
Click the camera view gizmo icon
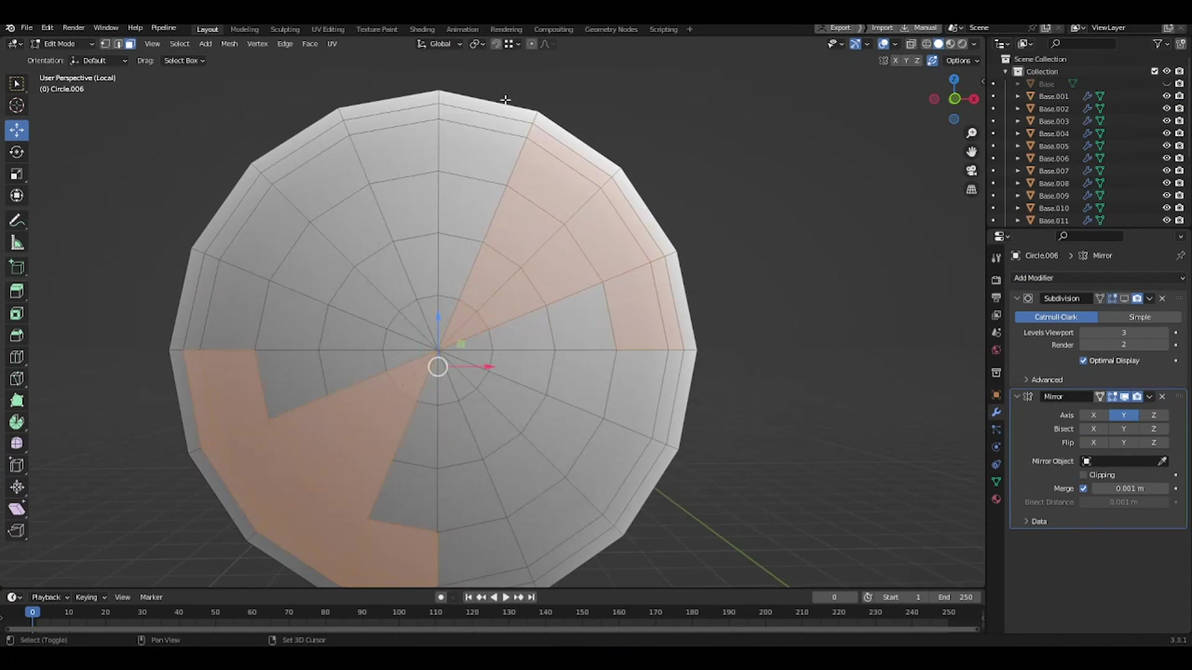point(971,171)
